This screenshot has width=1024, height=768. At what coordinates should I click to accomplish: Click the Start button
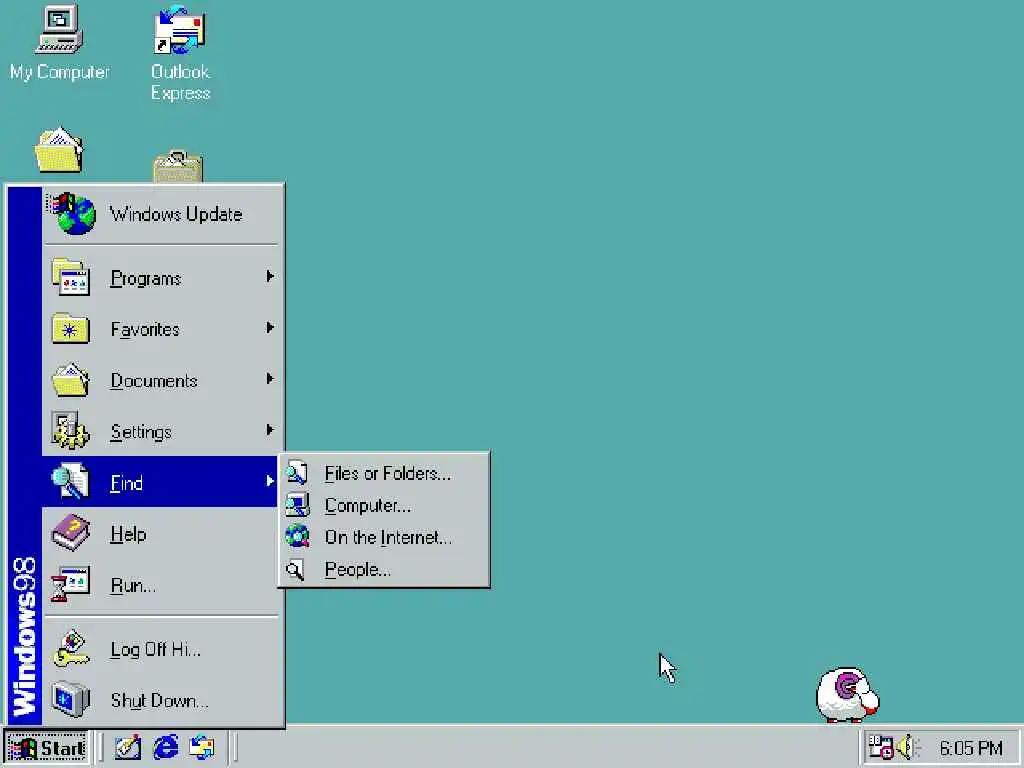(47, 747)
